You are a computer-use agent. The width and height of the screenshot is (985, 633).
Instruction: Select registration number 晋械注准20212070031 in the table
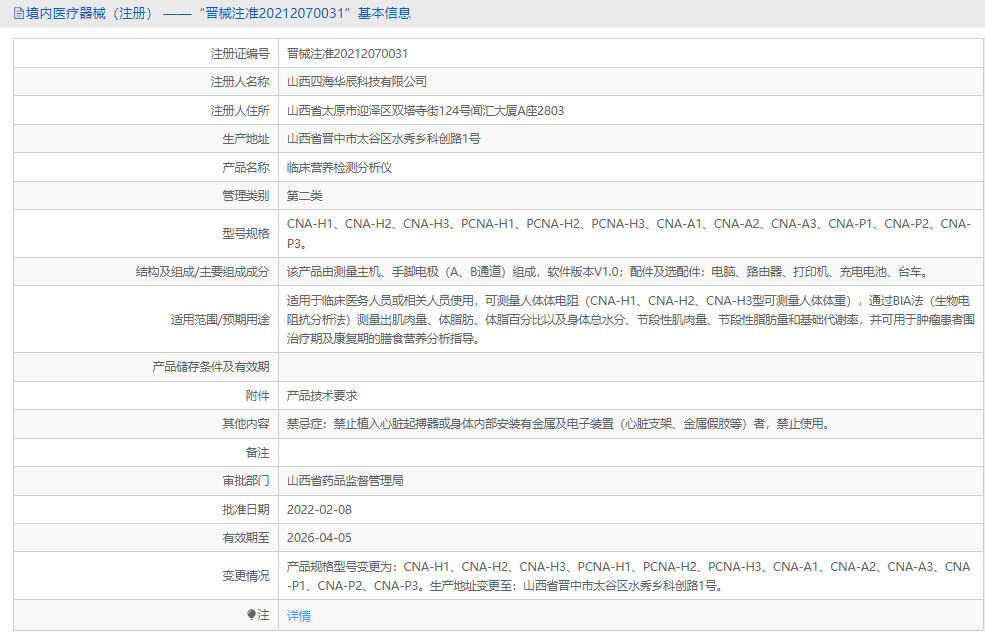[347, 54]
